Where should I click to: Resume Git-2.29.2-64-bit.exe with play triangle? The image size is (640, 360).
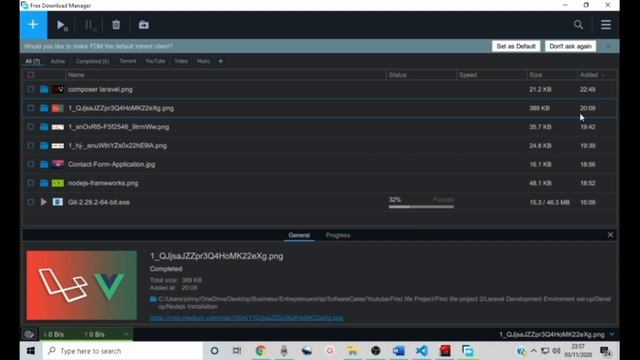click(x=44, y=202)
